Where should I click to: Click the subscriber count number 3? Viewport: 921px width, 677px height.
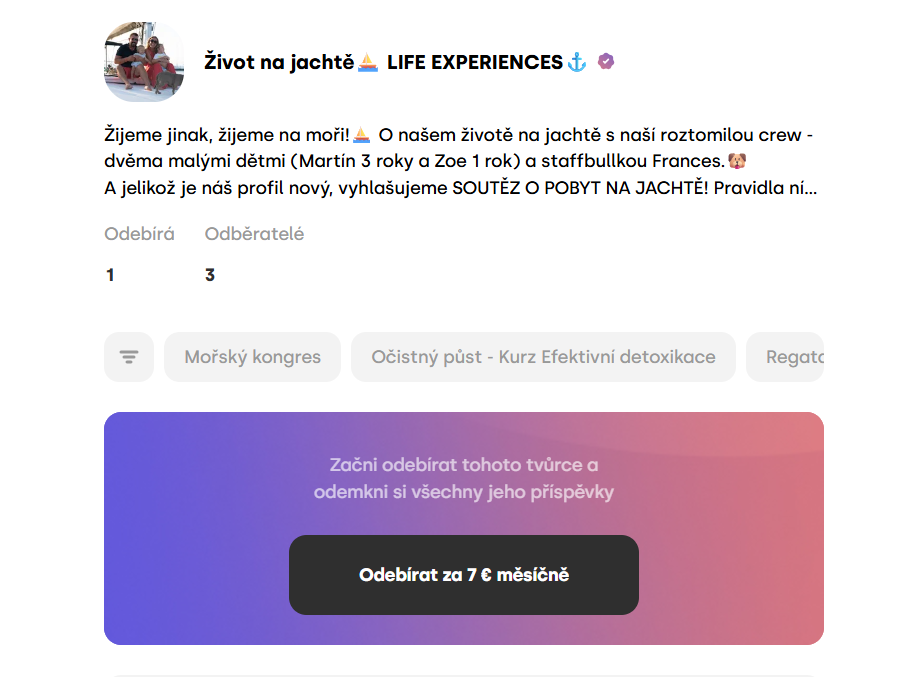(210, 275)
